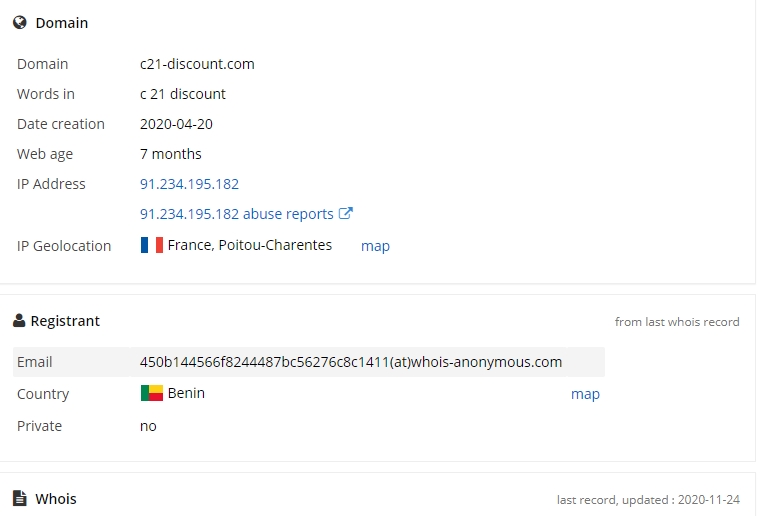Click the France flag icon

pos(152,245)
